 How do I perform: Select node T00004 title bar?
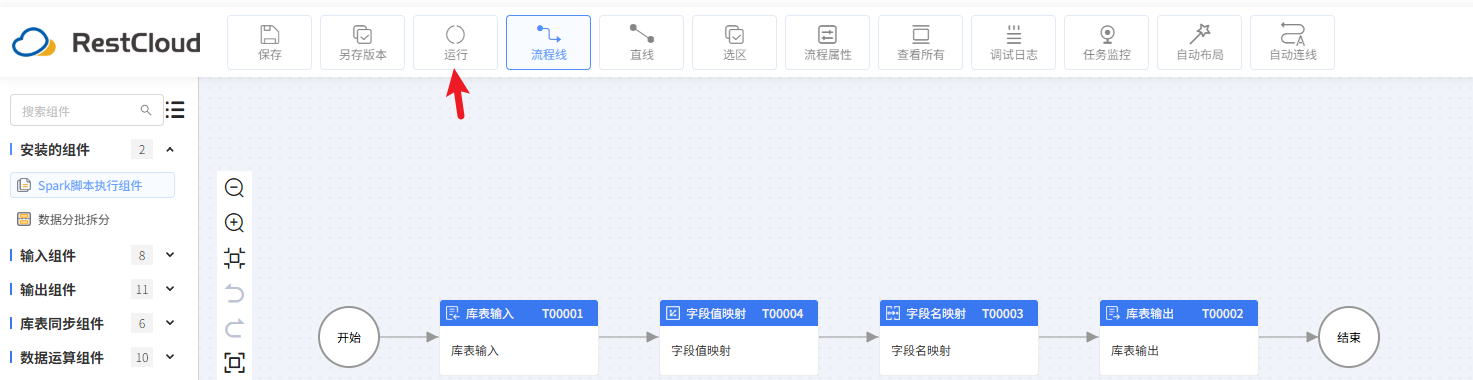click(739, 313)
